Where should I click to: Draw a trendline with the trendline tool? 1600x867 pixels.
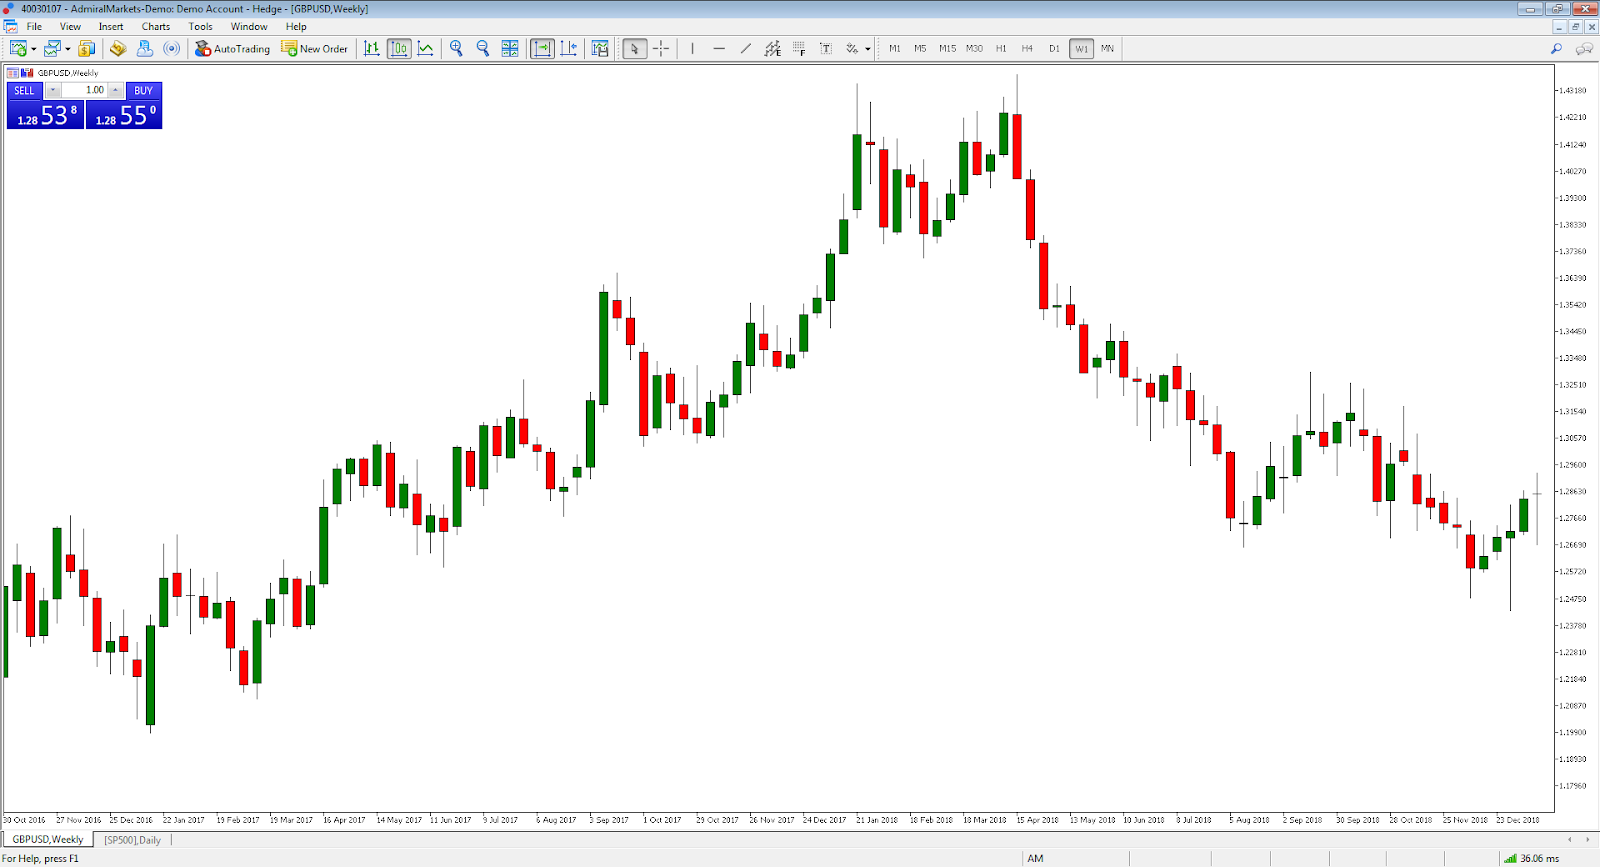pos(745,48)
